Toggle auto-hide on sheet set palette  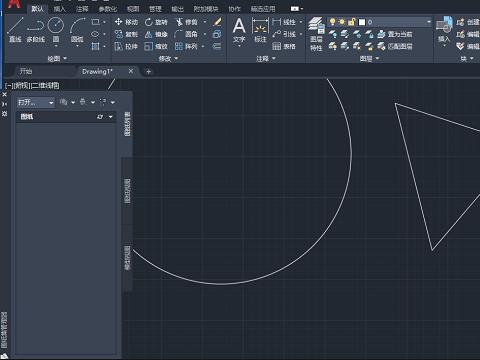[x=4, y=104]
